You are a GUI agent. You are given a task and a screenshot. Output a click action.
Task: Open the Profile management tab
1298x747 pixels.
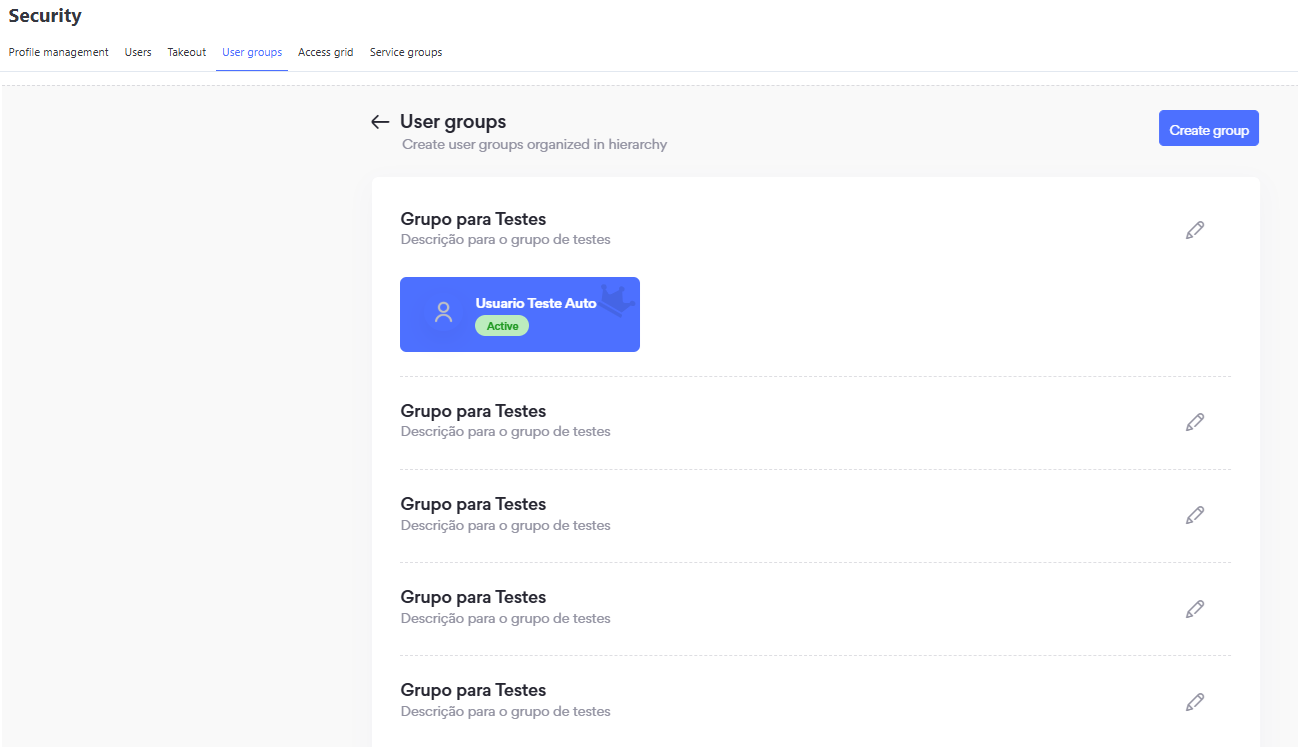pyautogui.click(x=59, y=52)
